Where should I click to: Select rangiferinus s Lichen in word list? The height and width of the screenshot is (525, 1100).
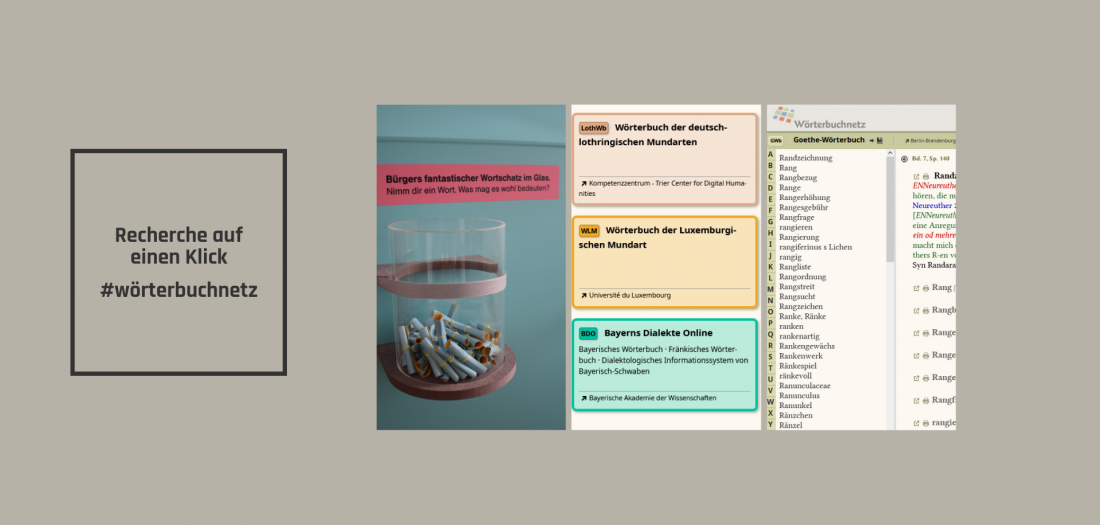tap(816, 247)
